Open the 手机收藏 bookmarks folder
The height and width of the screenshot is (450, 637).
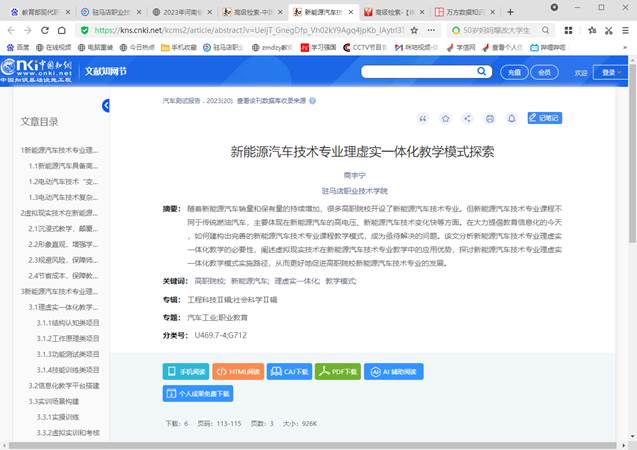(x=179, y=48)
